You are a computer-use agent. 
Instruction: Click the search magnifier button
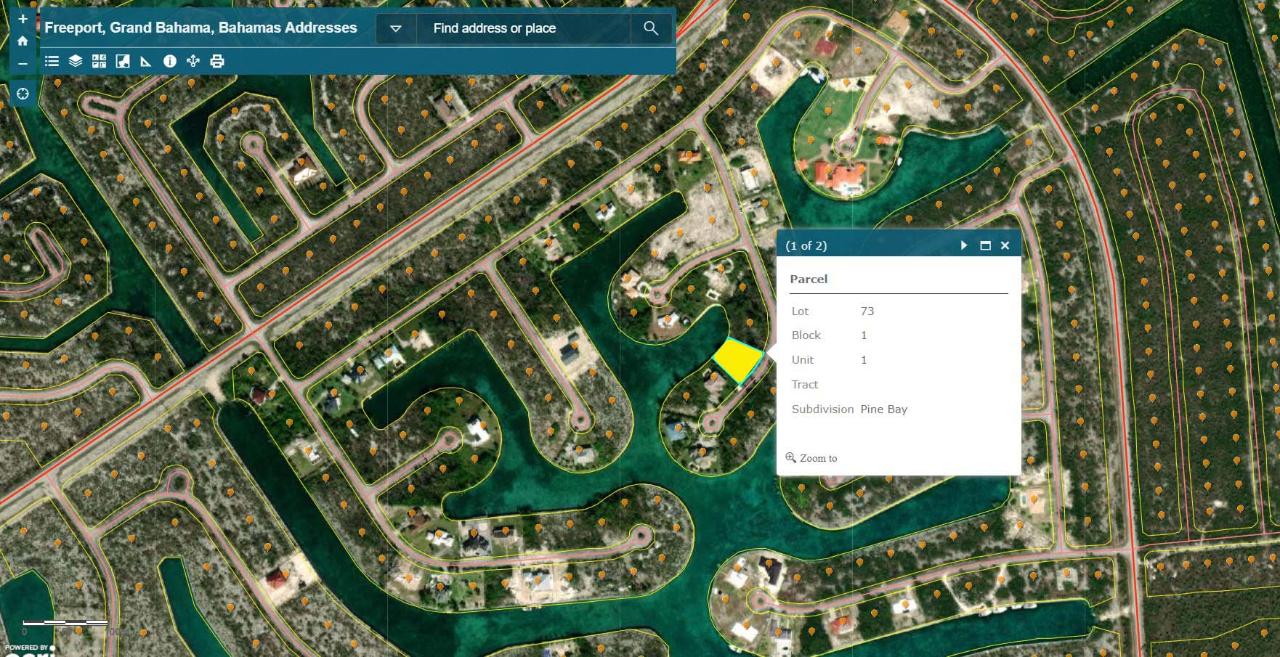coord(651,28)
